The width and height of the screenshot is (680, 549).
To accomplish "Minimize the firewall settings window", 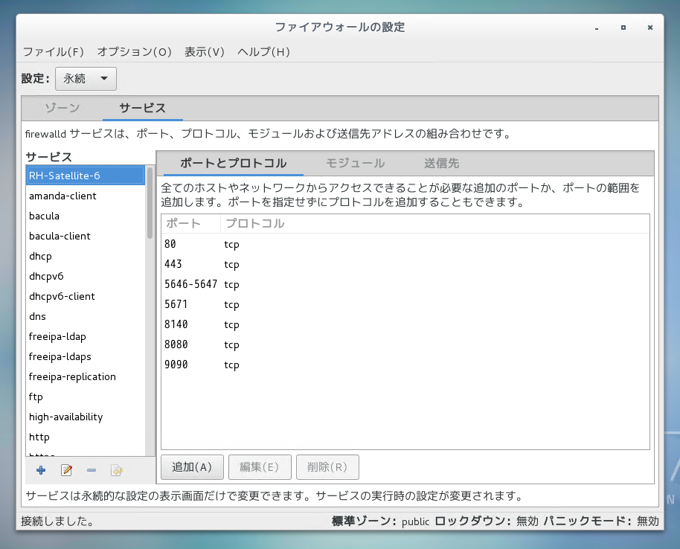I will tap(597, 28).
